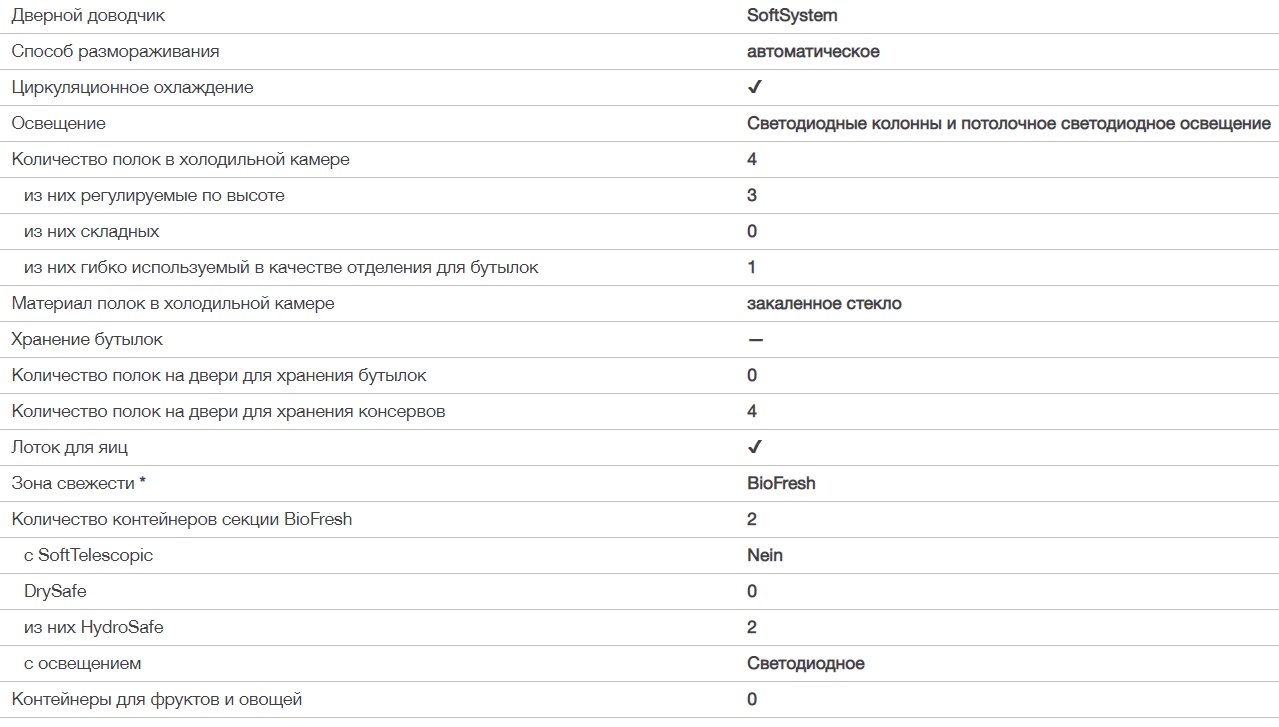Click Контейнеры для фруктов и овощей label
Image resolution: width=1279 pixels, height=727 pixels.
coord(156,699)
